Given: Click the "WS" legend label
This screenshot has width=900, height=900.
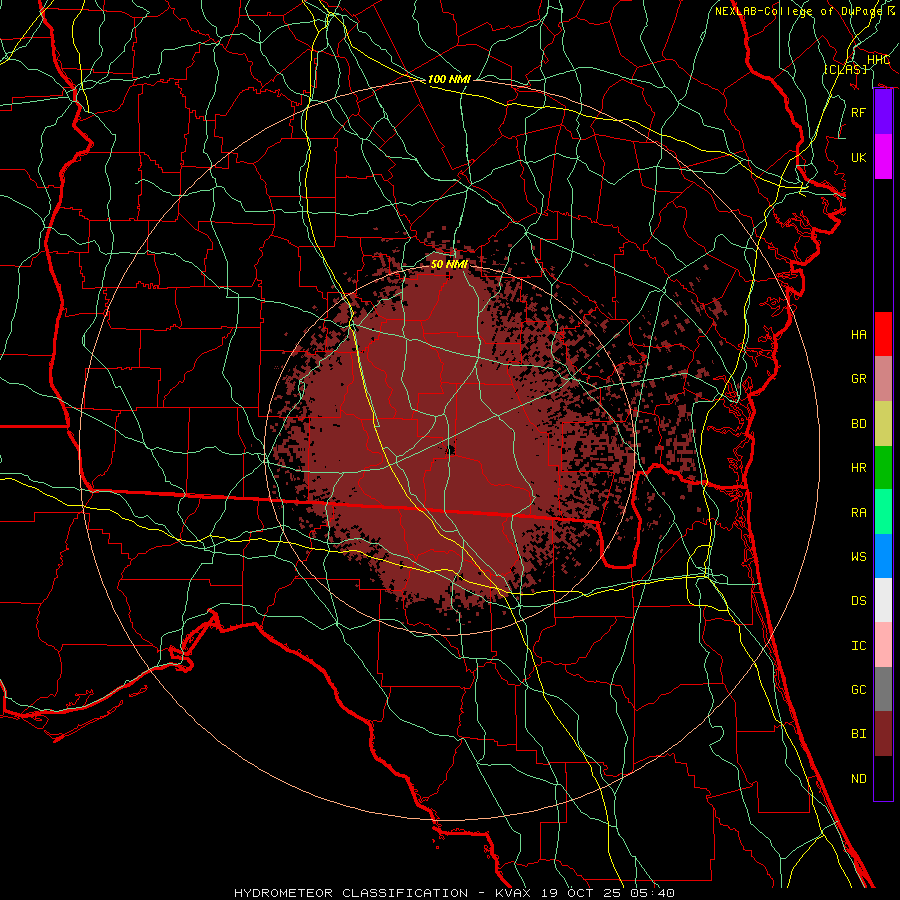Looking at the screenshot, I should pos(859,557).
